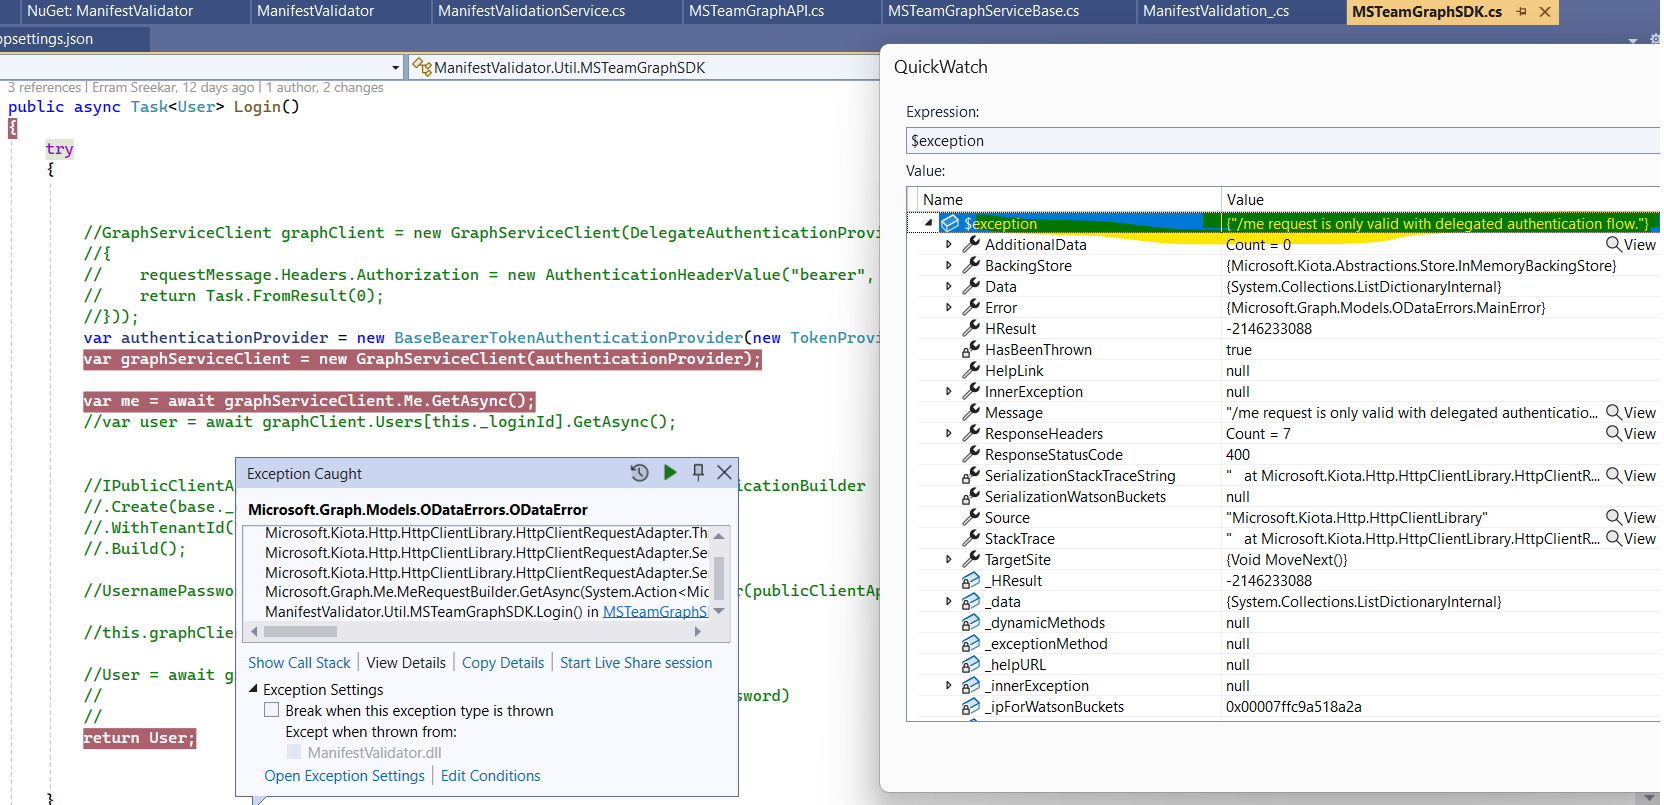This screenshot has height=805, width=1664.
Task: Switch to MSTeamGraphAPI.cs tab
Action: point(756,11)
